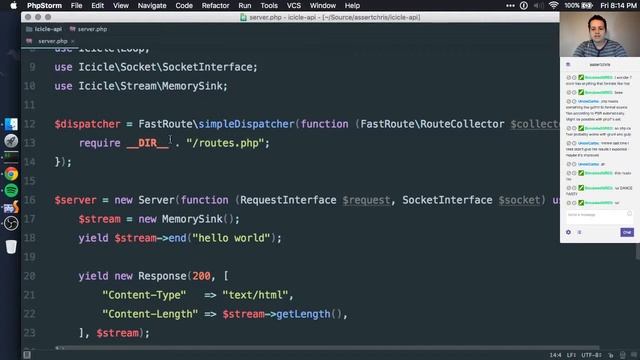Click the chat panel menu icon

pos(568,64)
